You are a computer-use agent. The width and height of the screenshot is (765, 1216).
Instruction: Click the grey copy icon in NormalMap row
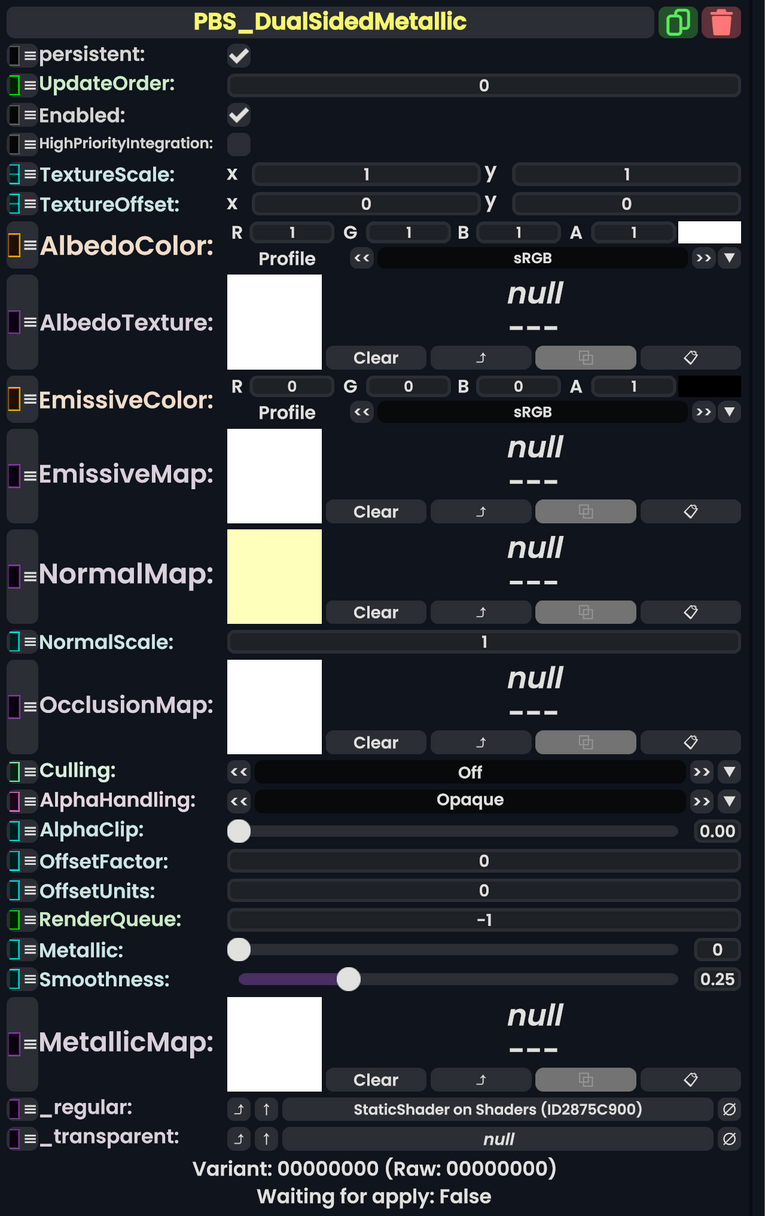[585, 613]
